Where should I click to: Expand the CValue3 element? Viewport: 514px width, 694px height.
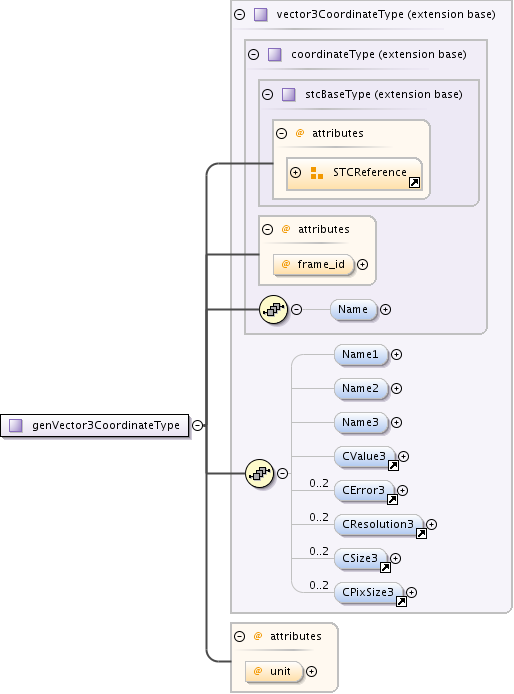(x=403, y=456)
